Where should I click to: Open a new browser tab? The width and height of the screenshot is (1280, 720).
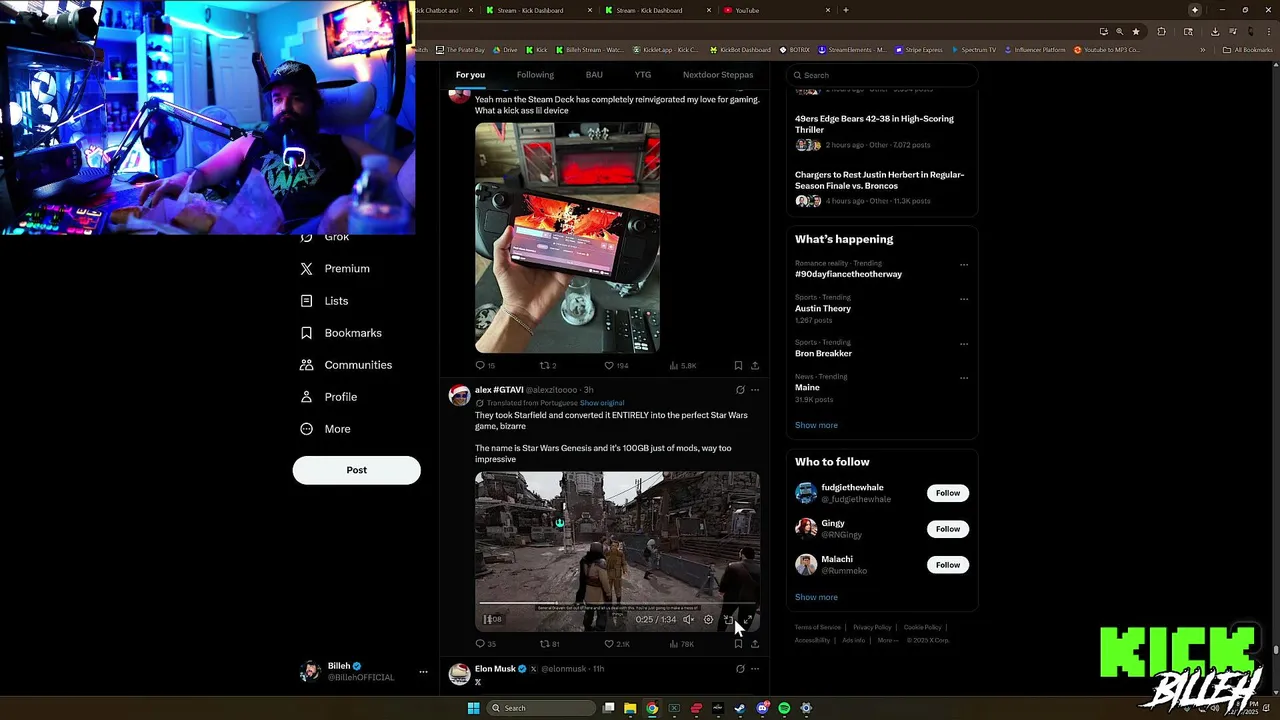click(846, 10)
